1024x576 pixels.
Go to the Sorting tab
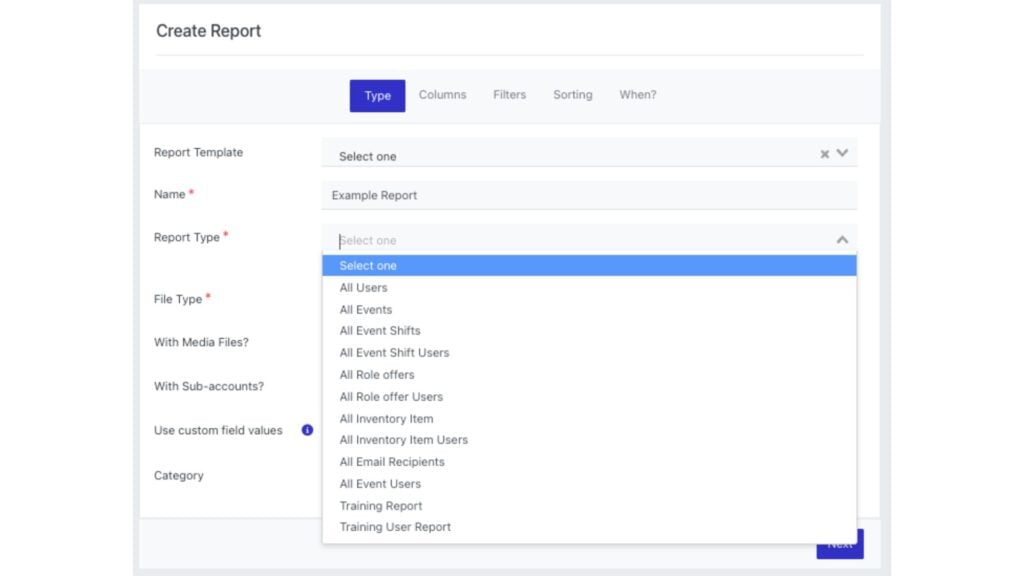click(x=572, y=95)
